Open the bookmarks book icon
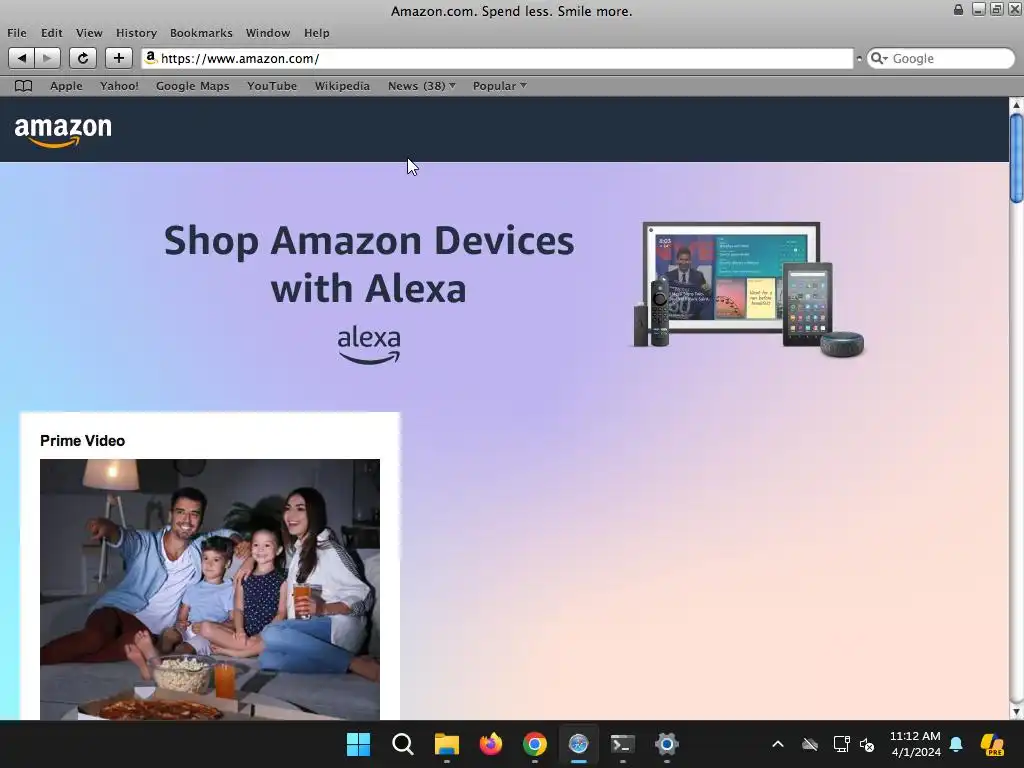 [24, 86]
